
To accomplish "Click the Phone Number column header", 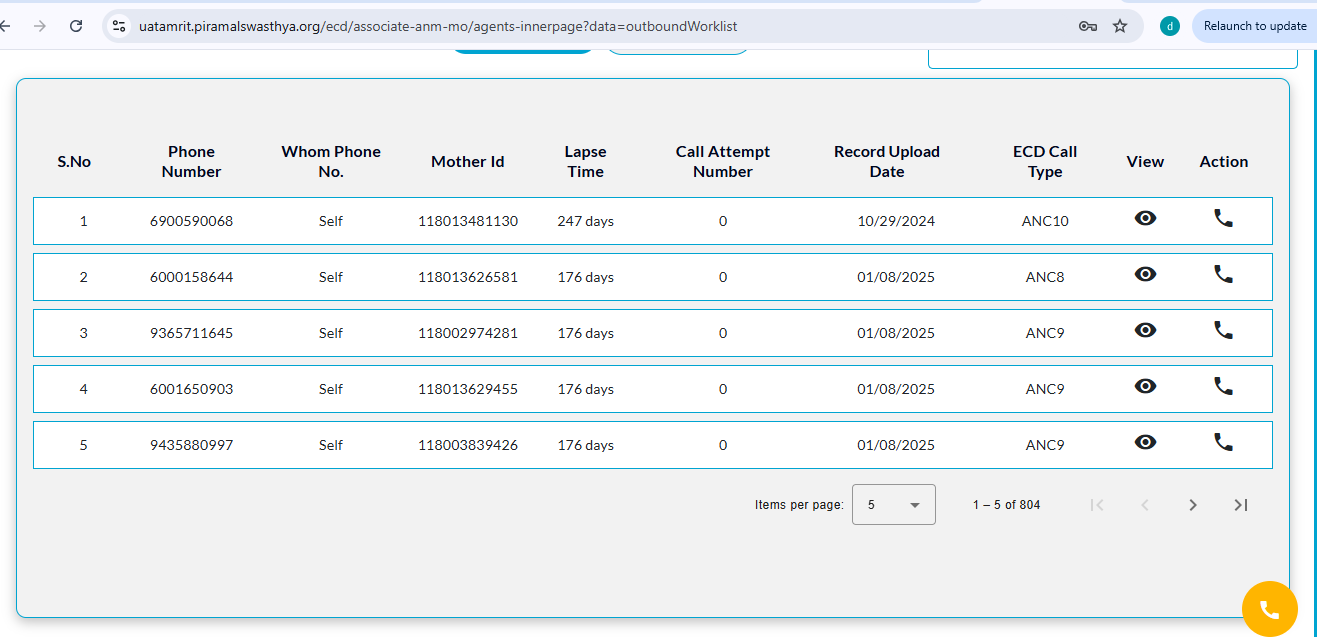I will [x=191, y=162].
